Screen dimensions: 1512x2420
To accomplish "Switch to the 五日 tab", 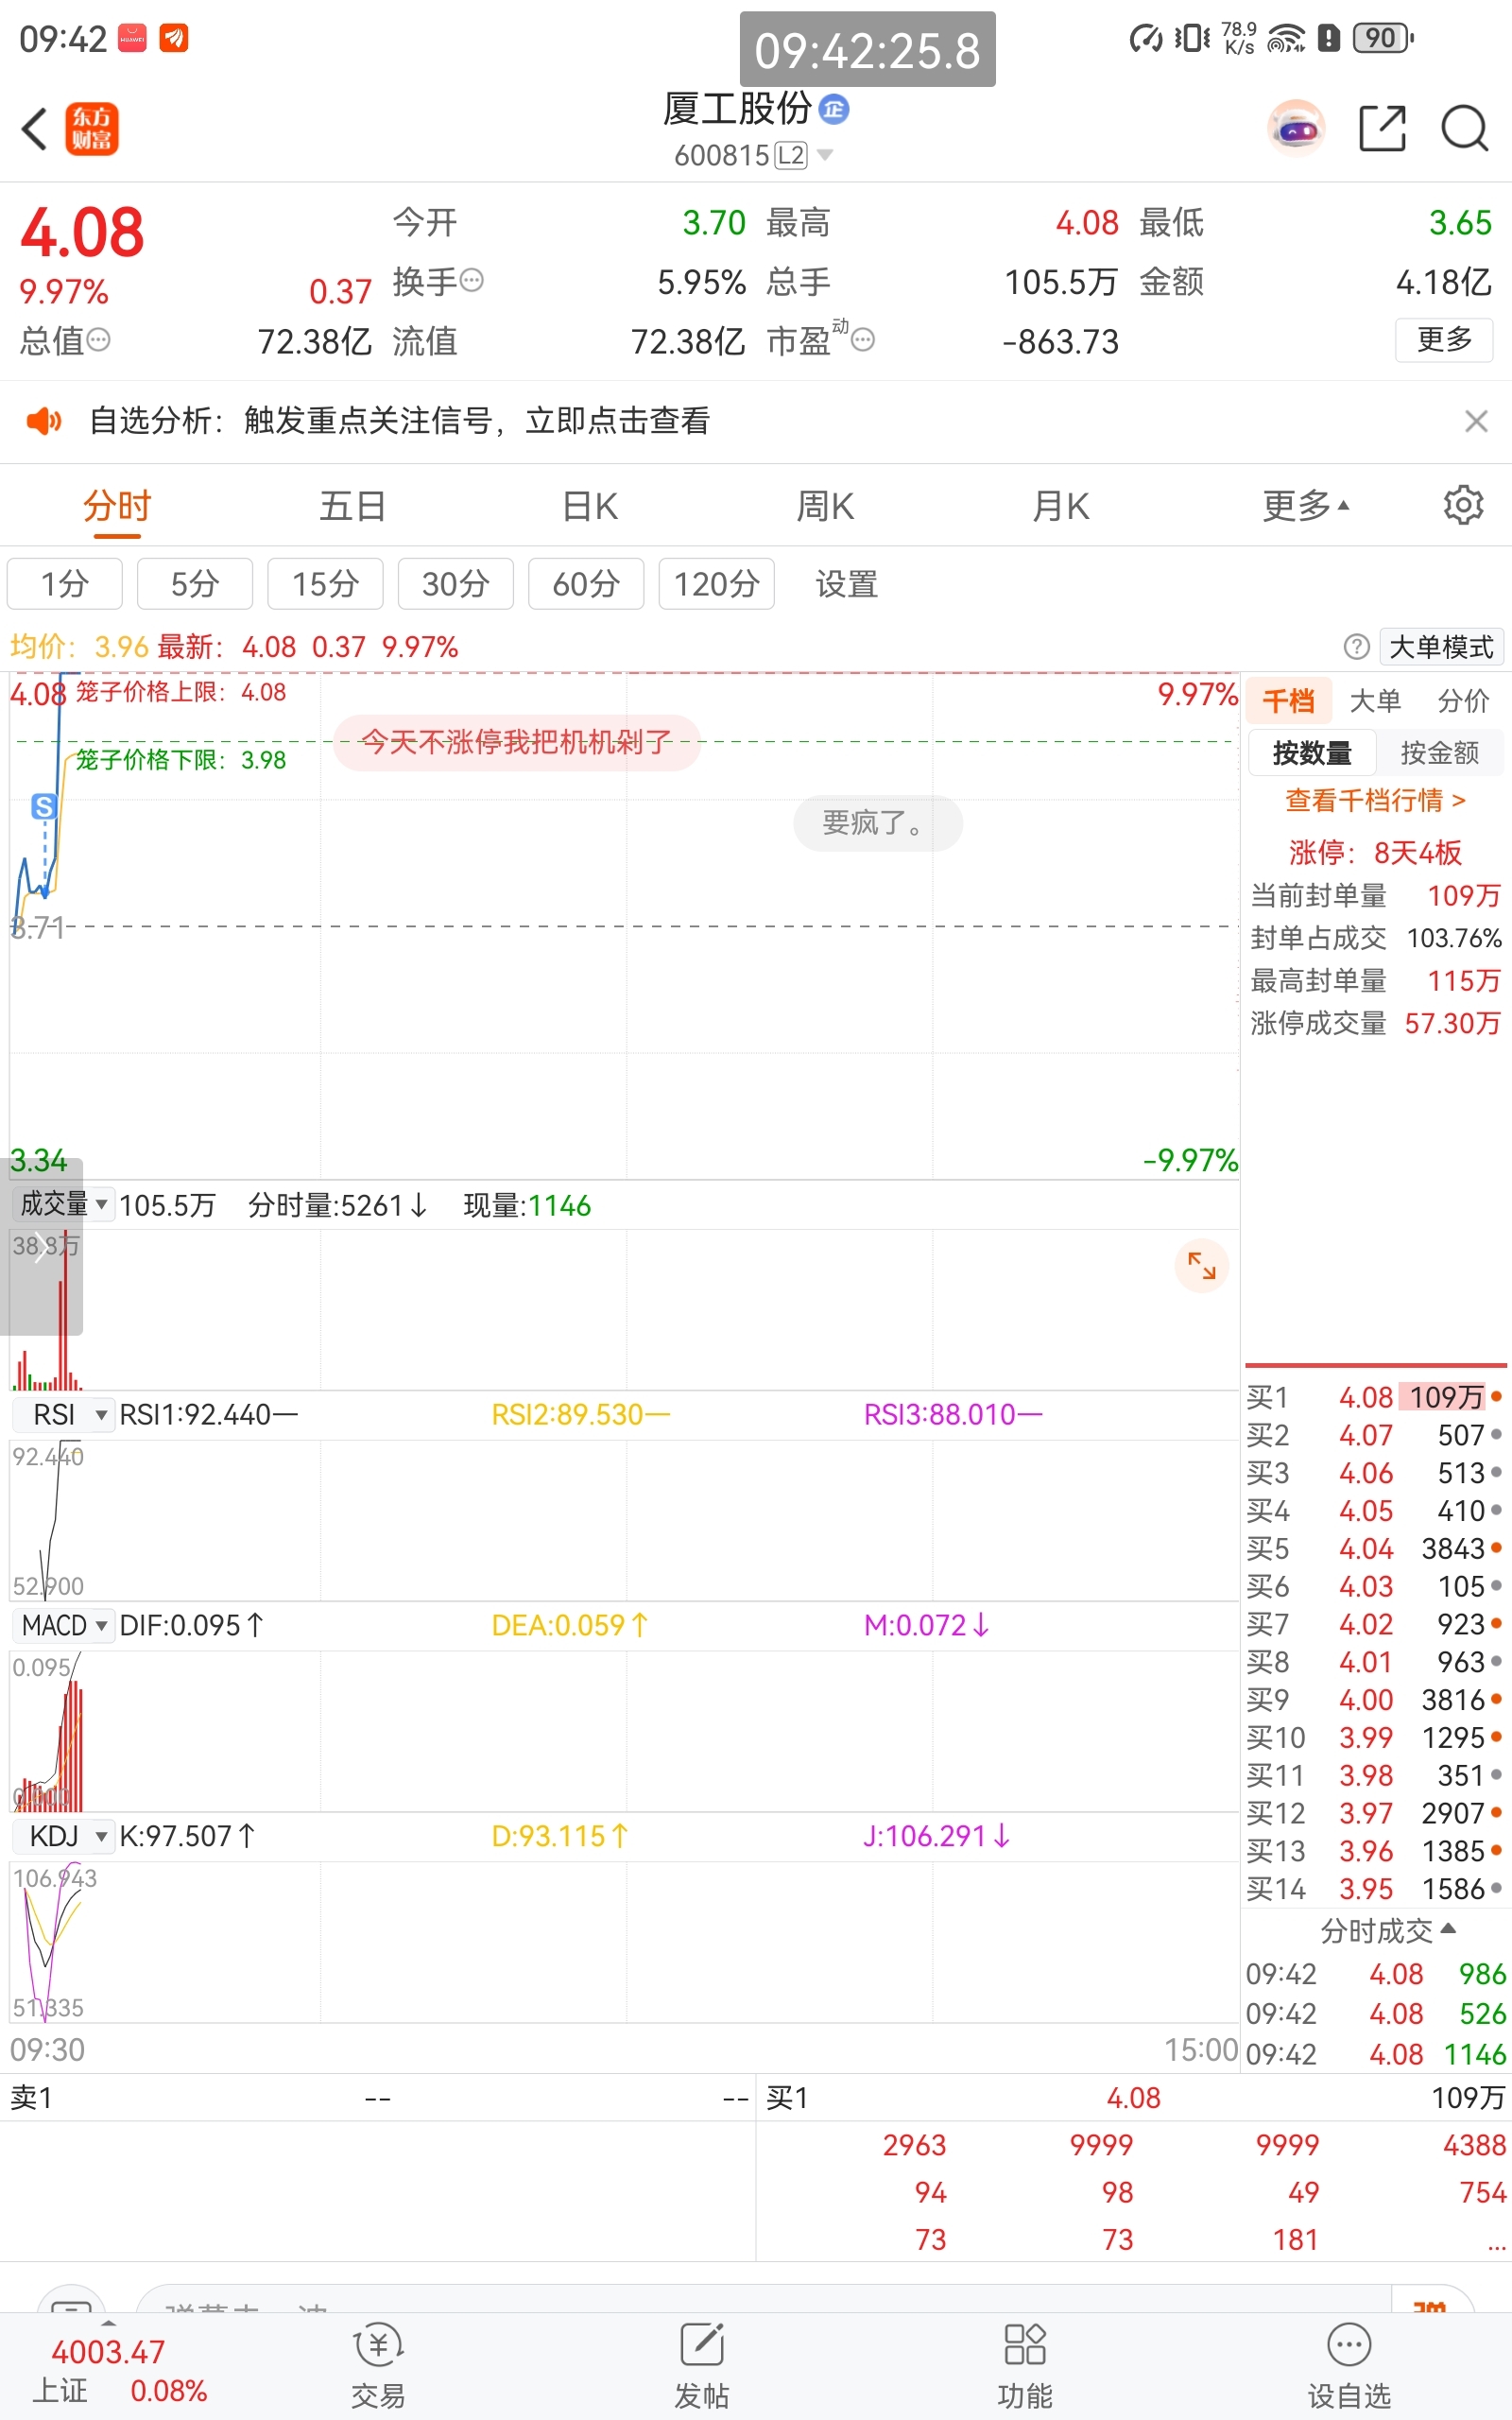I will click(352, 506).
